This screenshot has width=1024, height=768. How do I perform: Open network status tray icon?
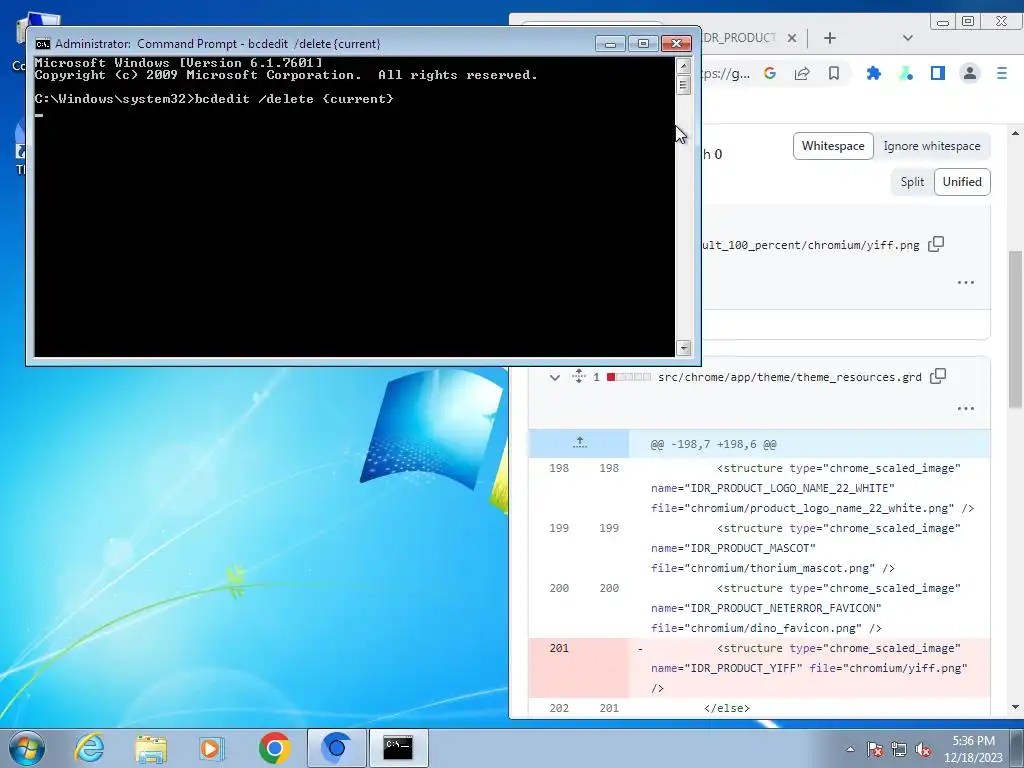tap(899, 749)
